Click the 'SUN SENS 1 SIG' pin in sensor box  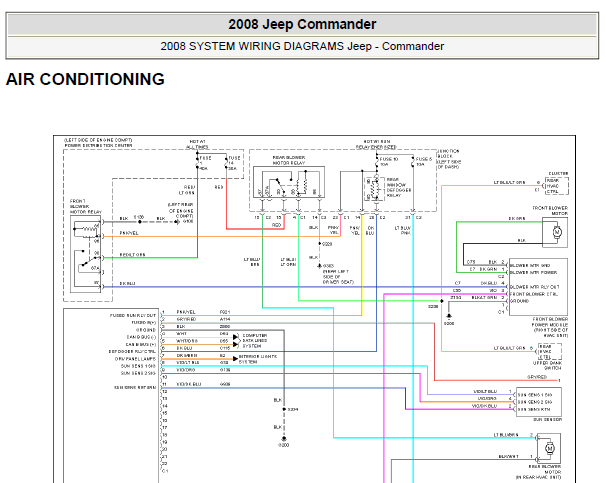coord(535,395)
